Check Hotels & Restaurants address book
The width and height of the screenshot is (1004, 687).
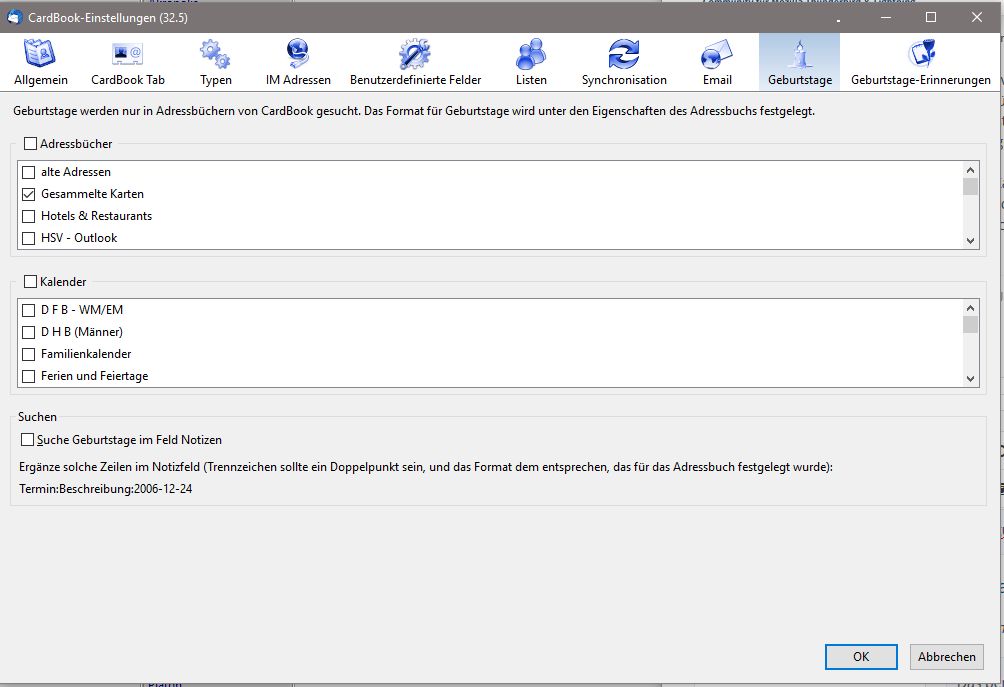click(x=28, y=216)
